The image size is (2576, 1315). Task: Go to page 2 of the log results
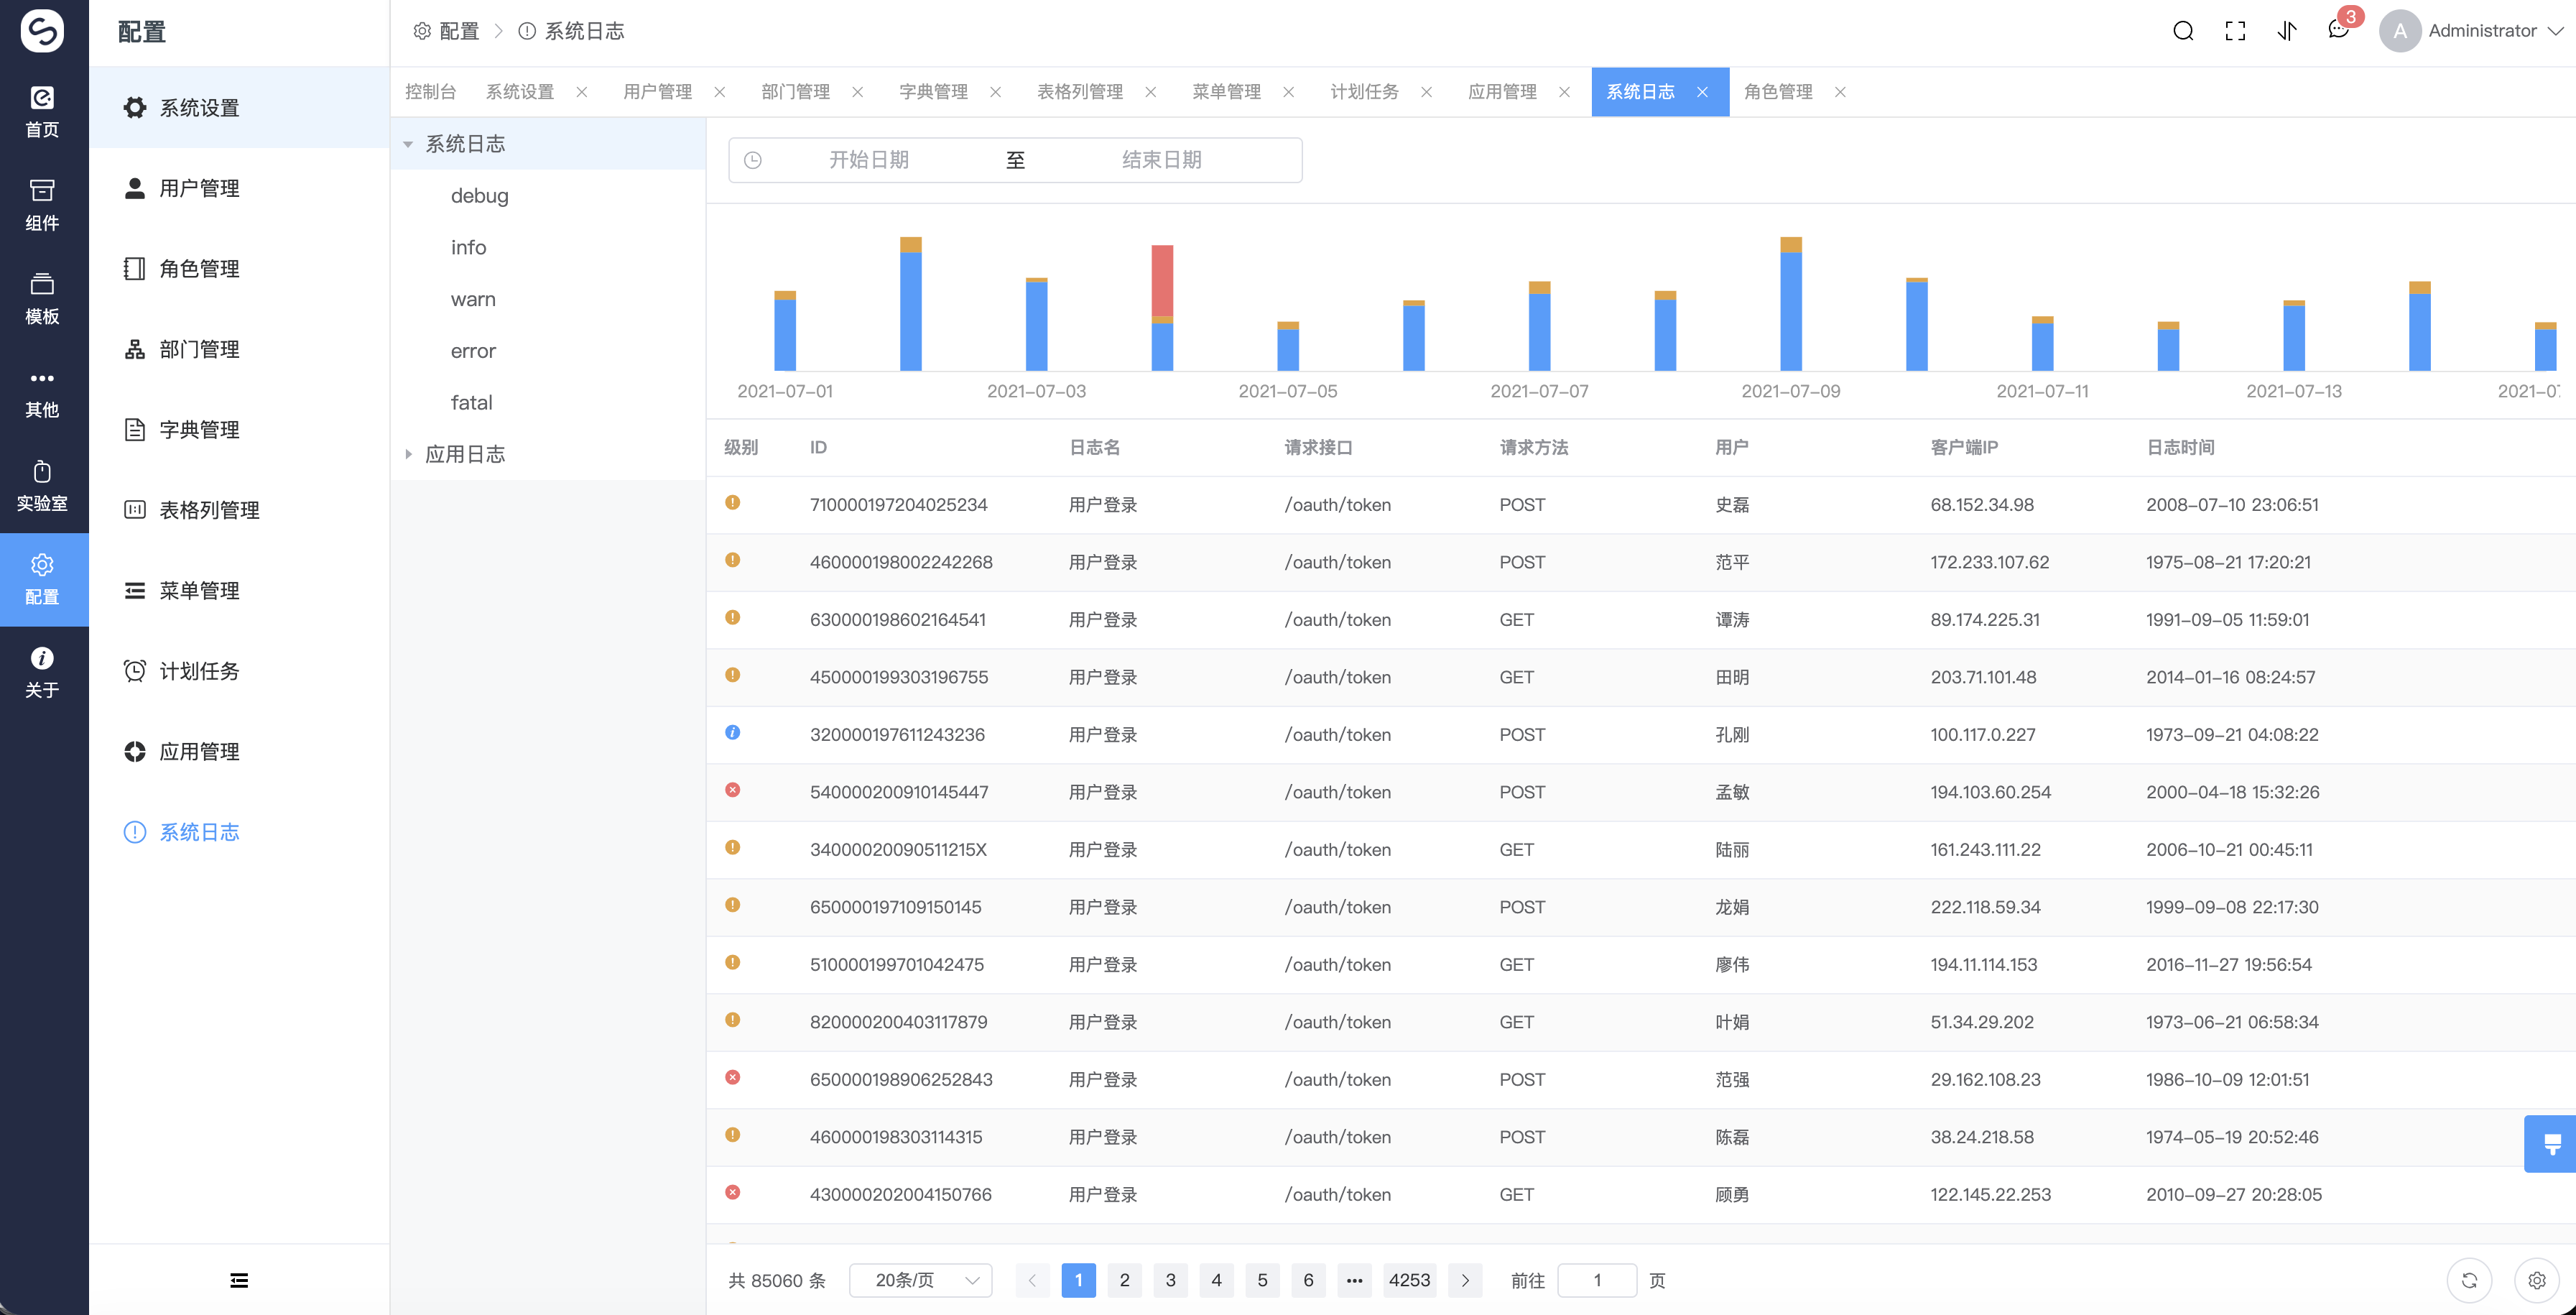1124,1280
